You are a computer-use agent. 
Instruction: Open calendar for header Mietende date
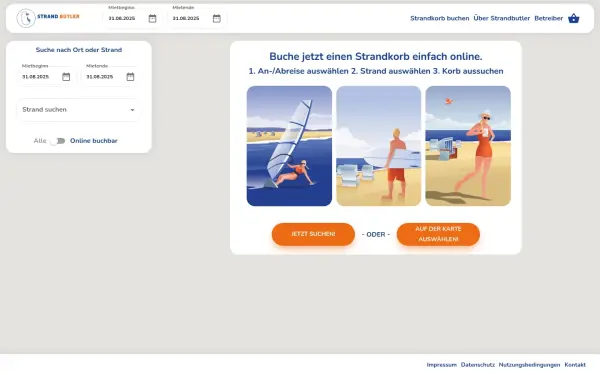(x=217, y=18)
